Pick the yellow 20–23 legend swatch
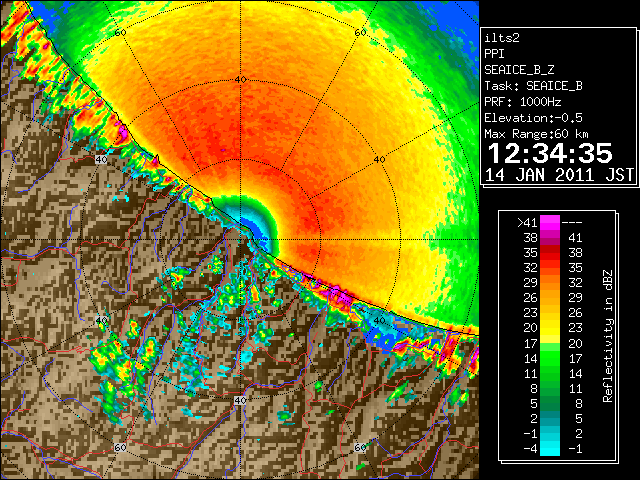The image size is (640, 480). [x=550, y=328]
